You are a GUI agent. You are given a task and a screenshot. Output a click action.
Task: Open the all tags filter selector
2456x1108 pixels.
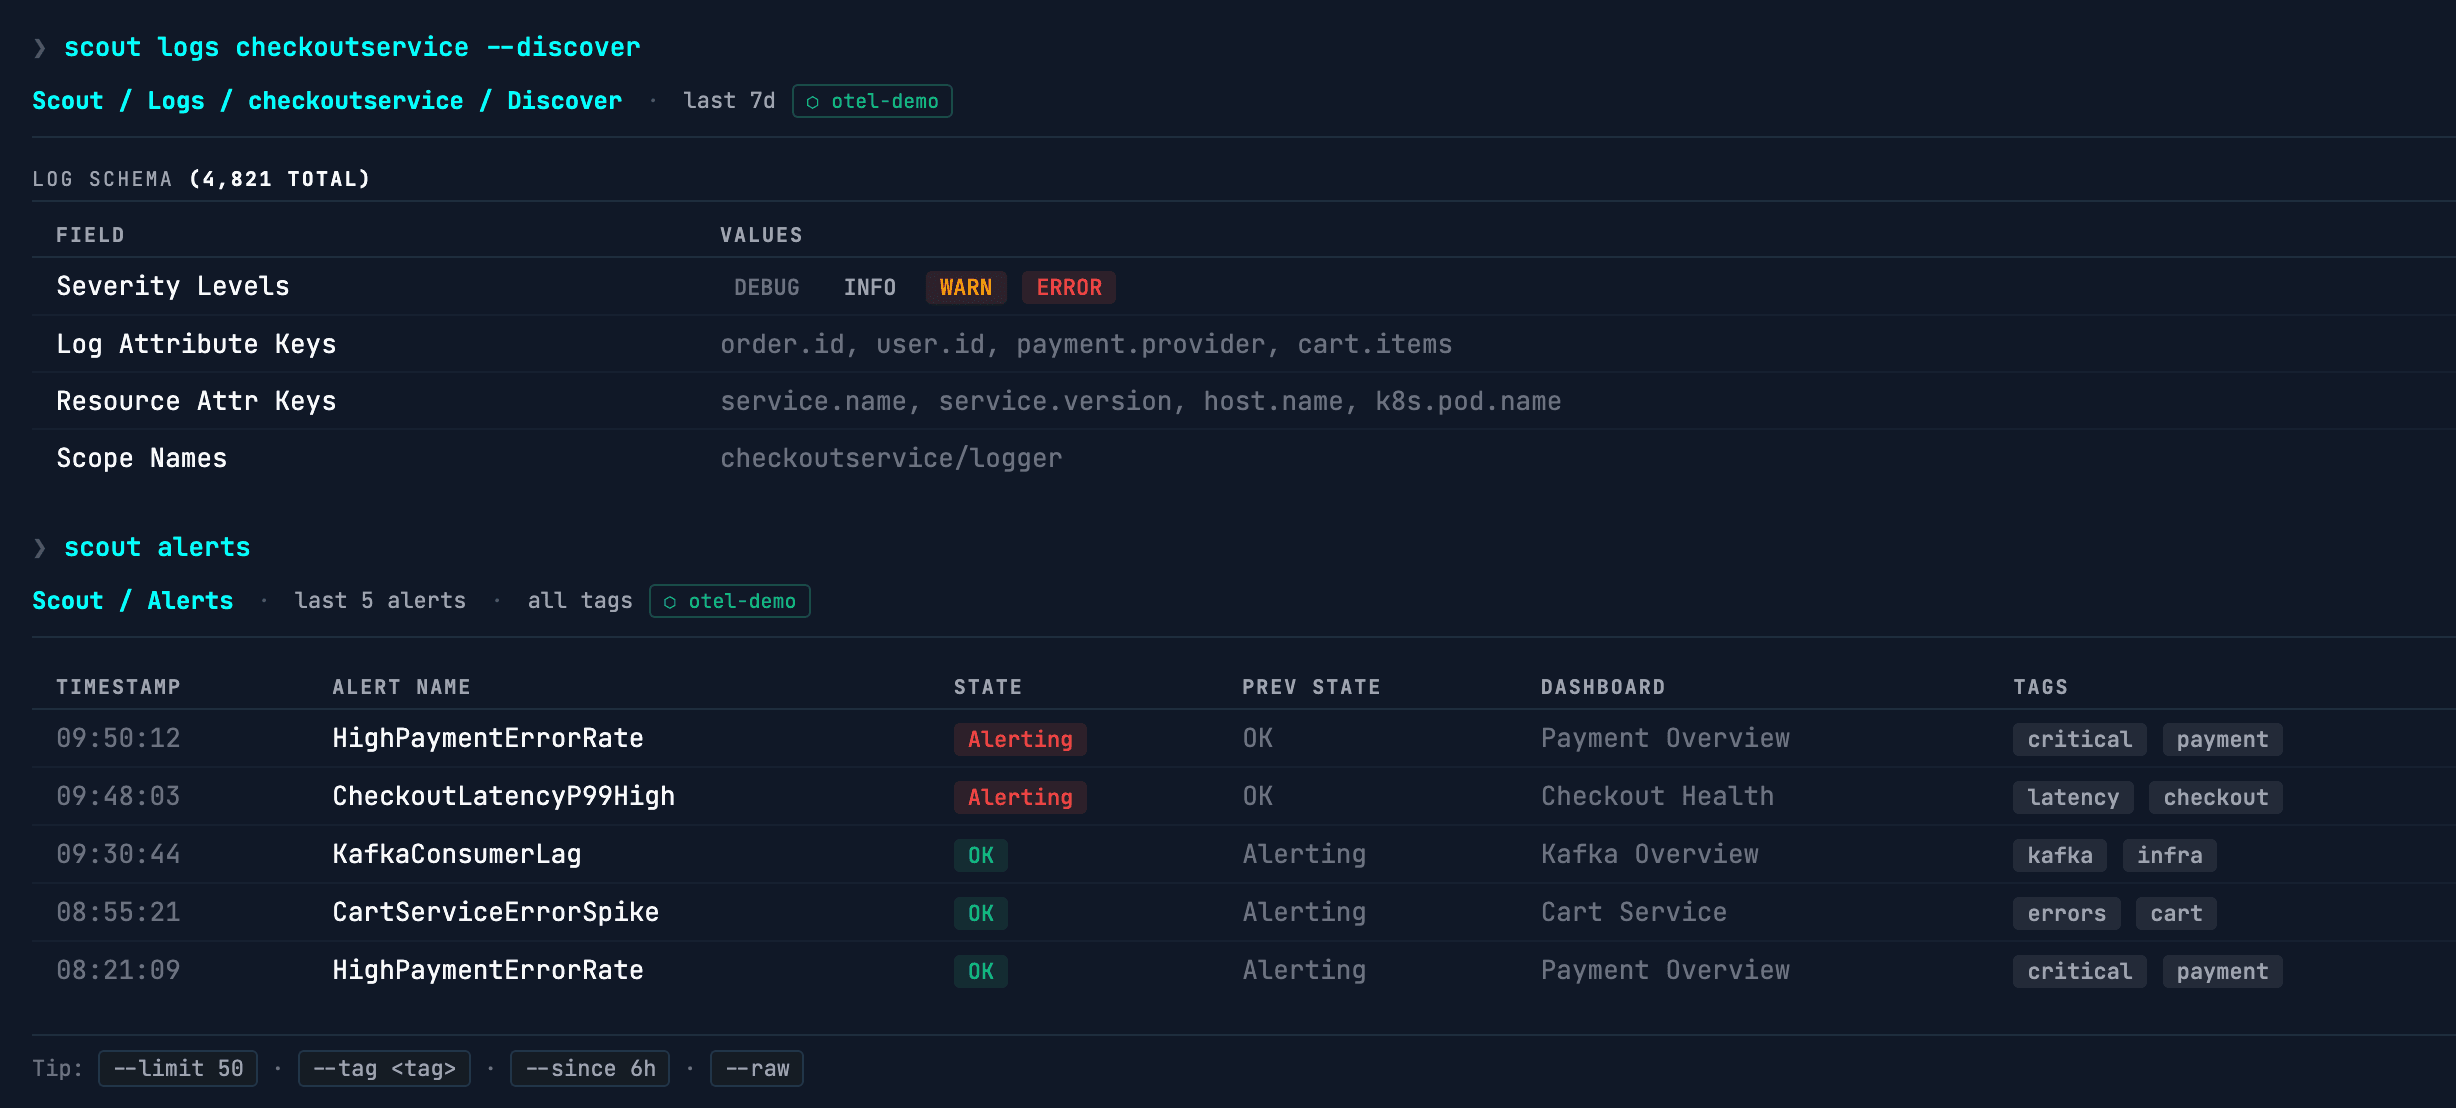point(579,600)
